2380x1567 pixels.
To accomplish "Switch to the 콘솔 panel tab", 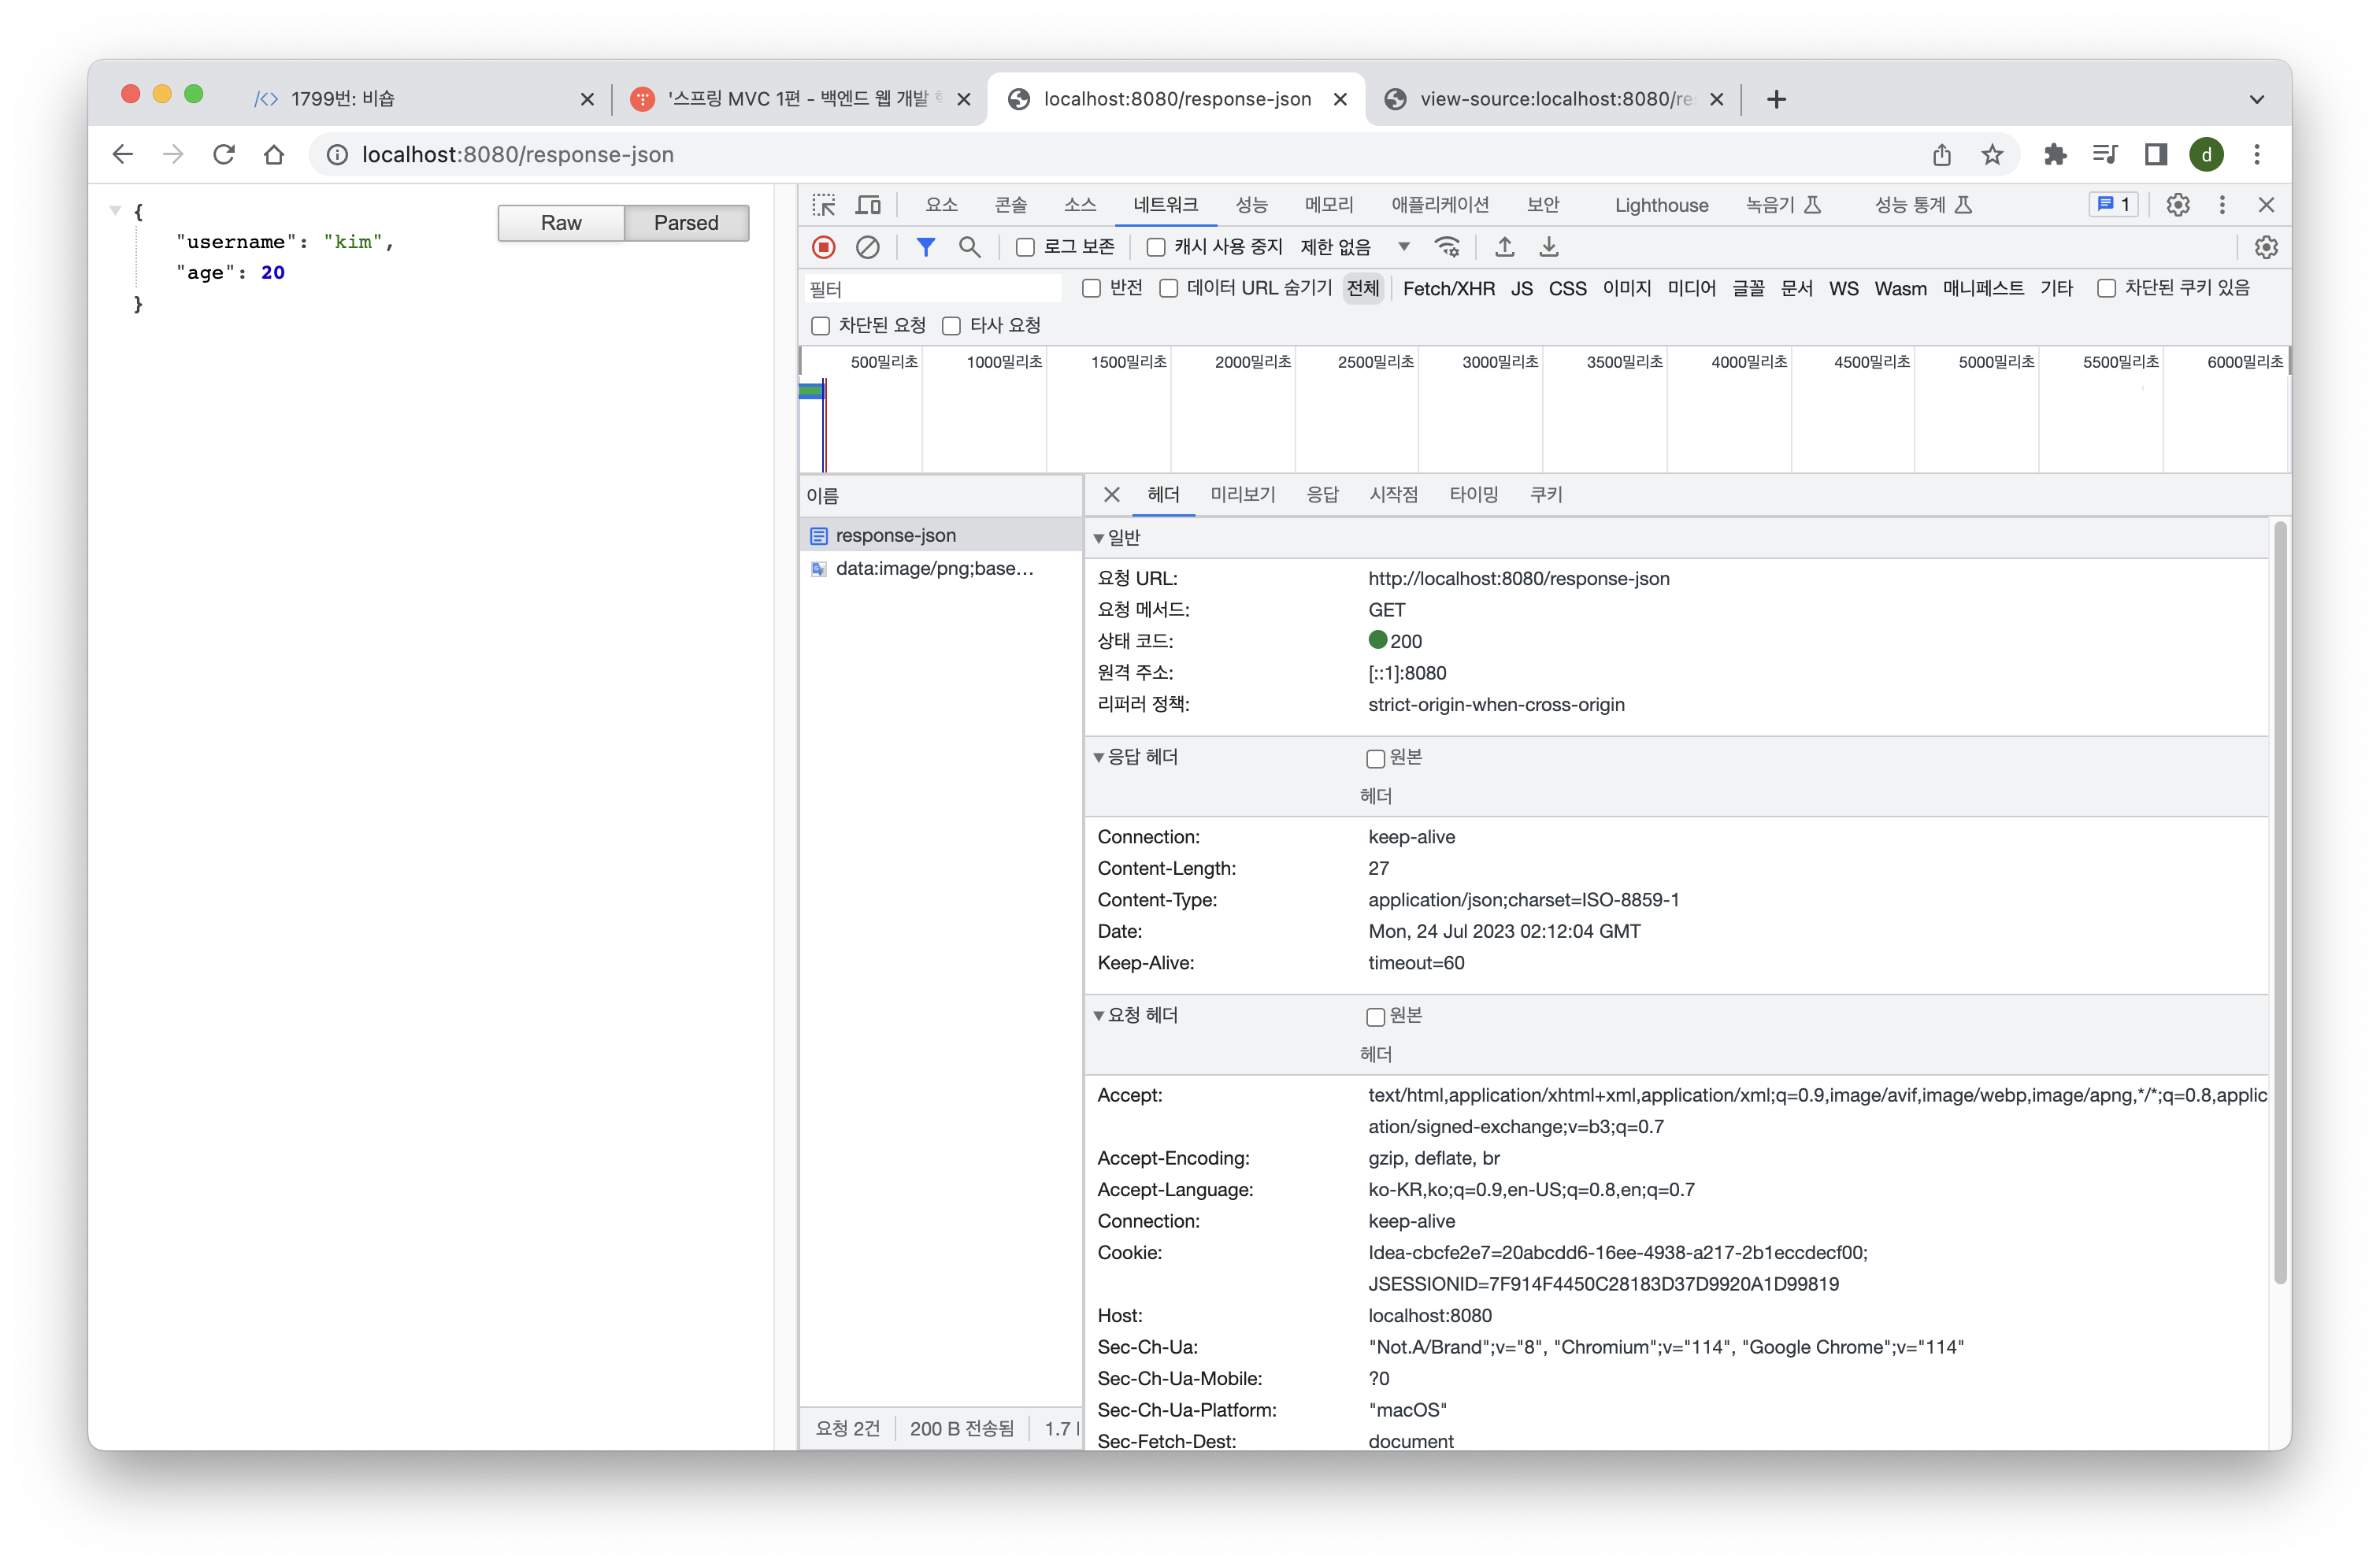I will point(1010,205).
